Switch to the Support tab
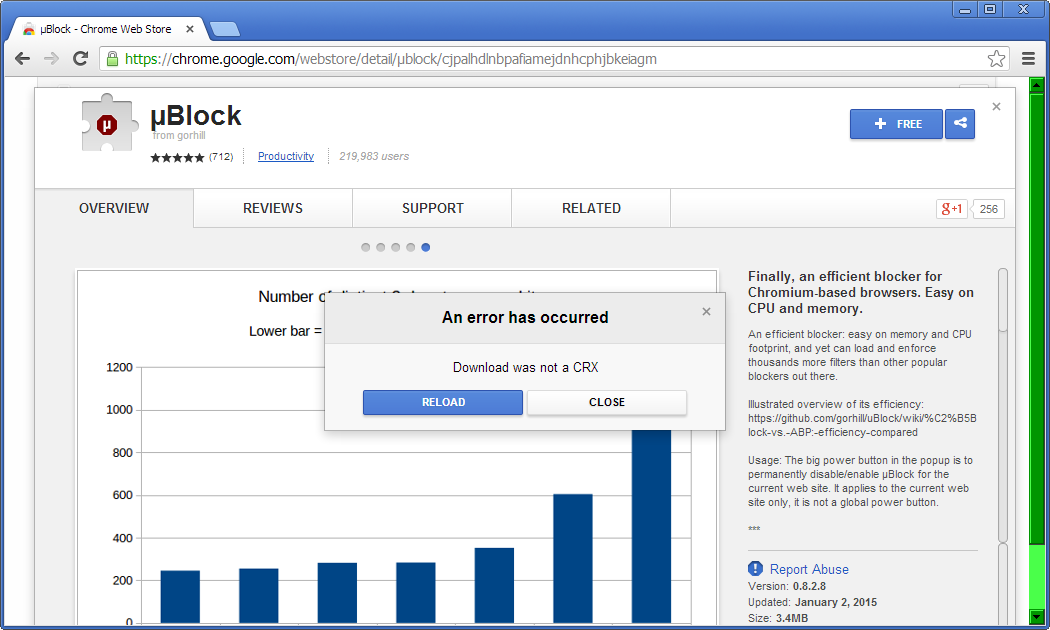This screenshot has width=1050, height=630. [x=433, y=208]
